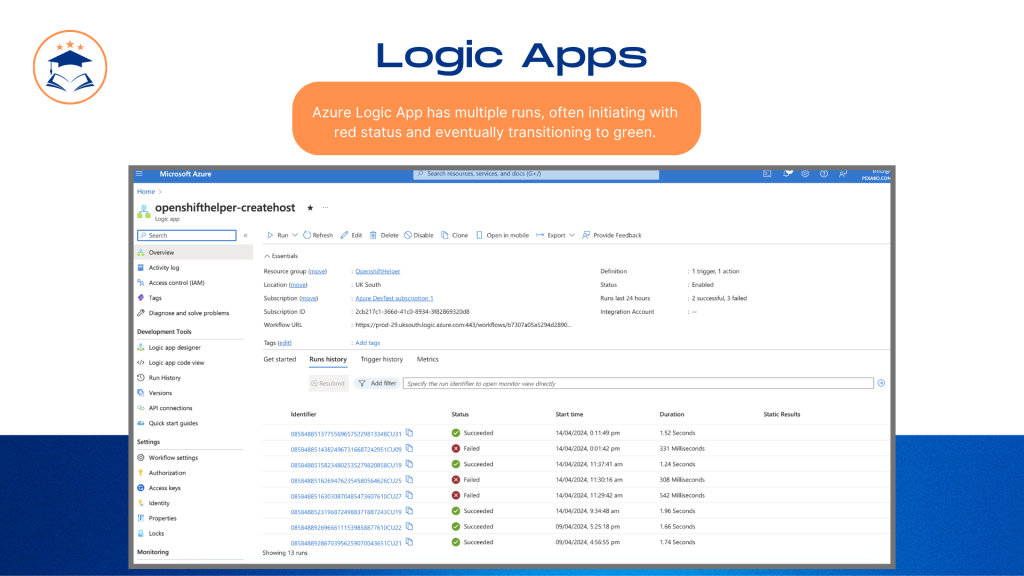Screen dimensions: 1024x576
Task: Copy the run identifier ending CU31
Action: (x=409, y=433)
